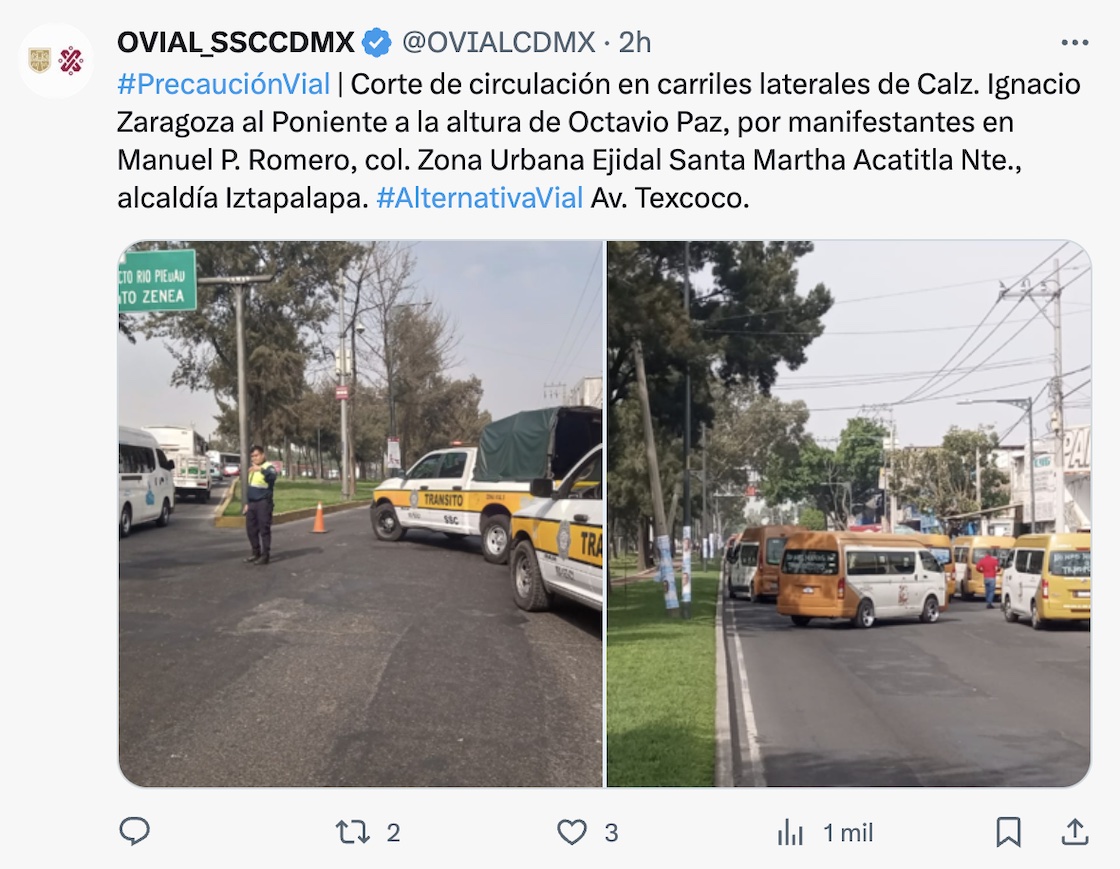Open view analytics bar chart icon
The height and width of the screenshot is (869, 1120).
(x=790, y=833)
